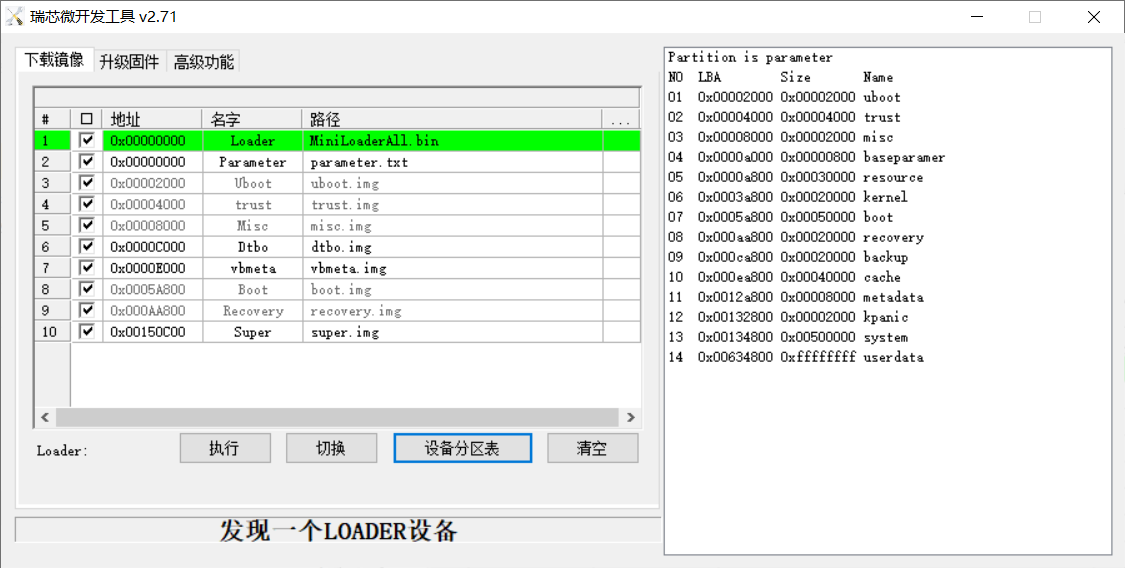The height and width of the screenshot is (568, 1125).
Task: Click the kpanic line in partition log
Action: pos(788,316)
